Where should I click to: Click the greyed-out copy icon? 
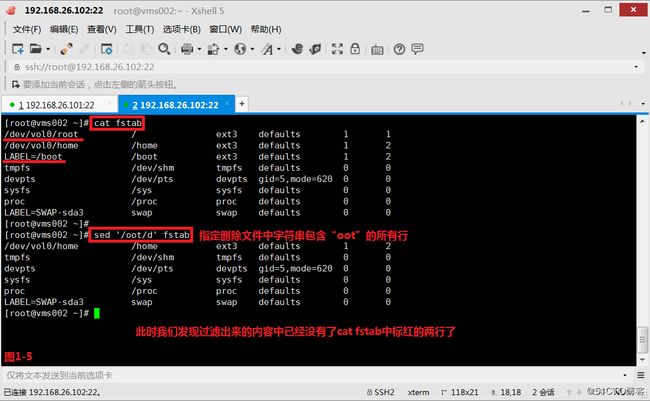click(x=129, y=49)
